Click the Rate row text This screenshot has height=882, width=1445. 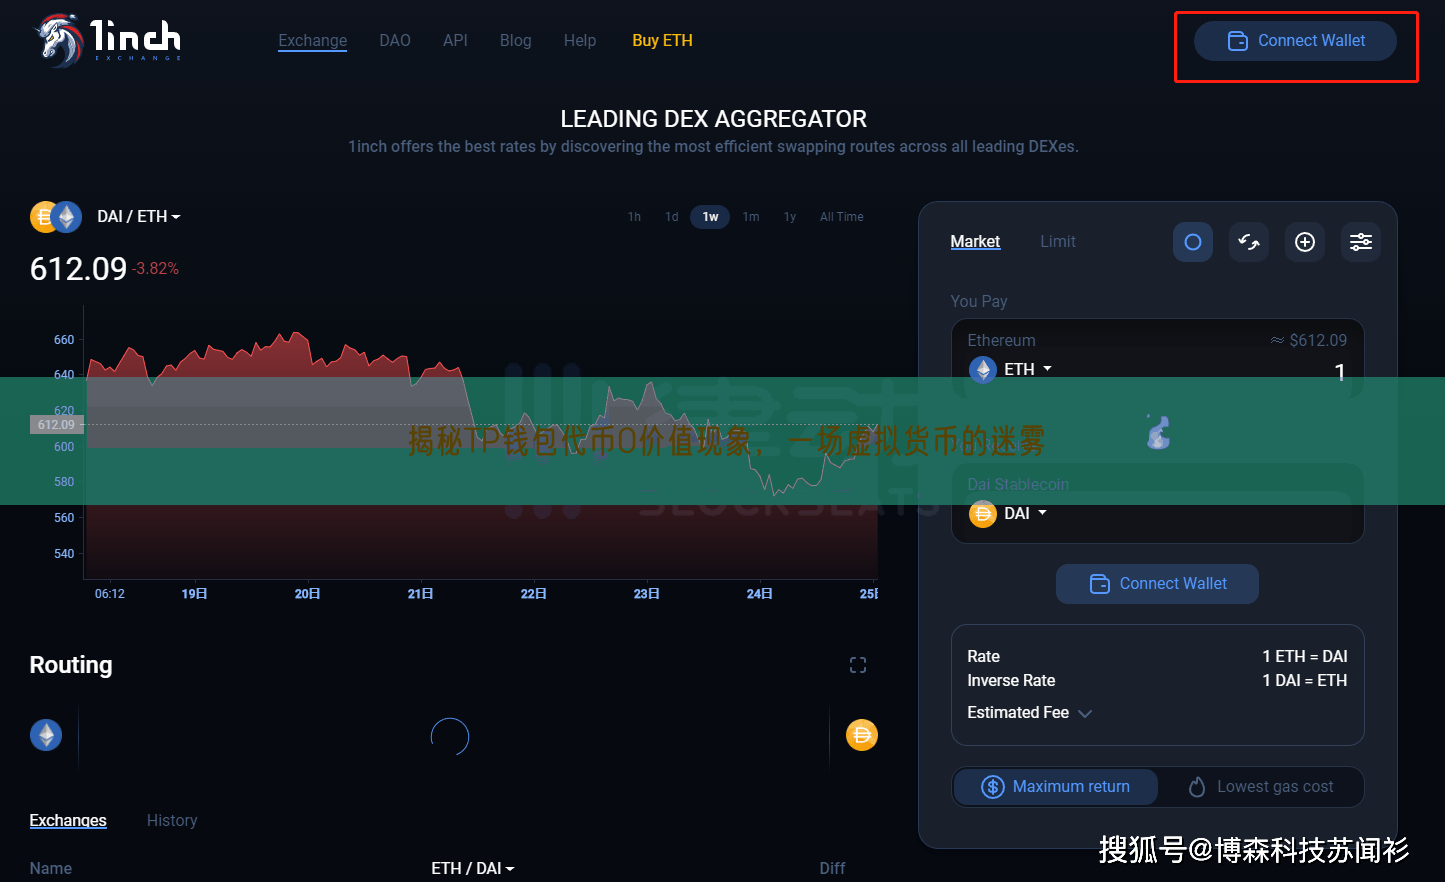point(983,657)
